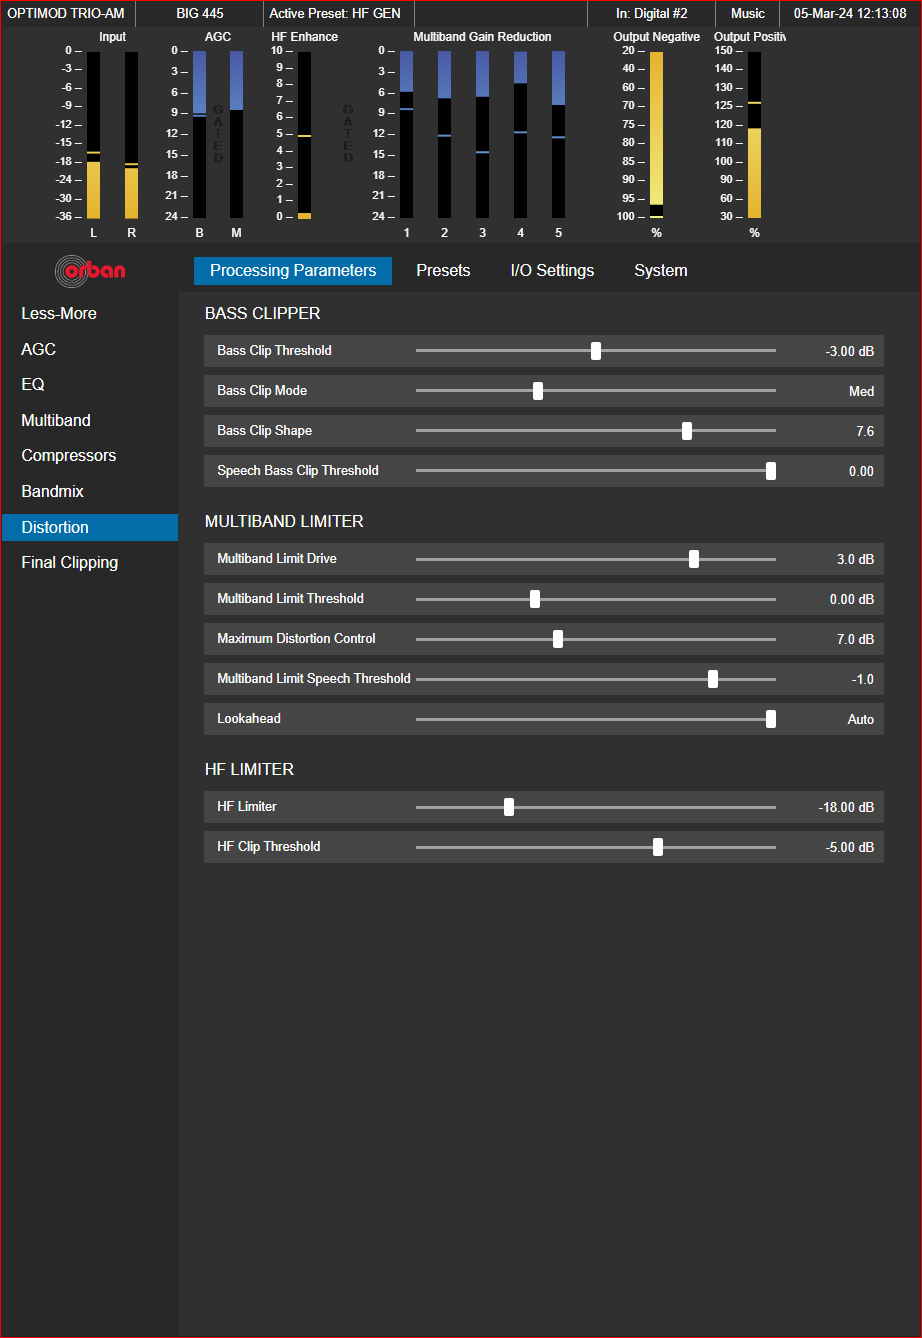Click the Music mode indicator
922x1338 pixels.
click(748, 13)
